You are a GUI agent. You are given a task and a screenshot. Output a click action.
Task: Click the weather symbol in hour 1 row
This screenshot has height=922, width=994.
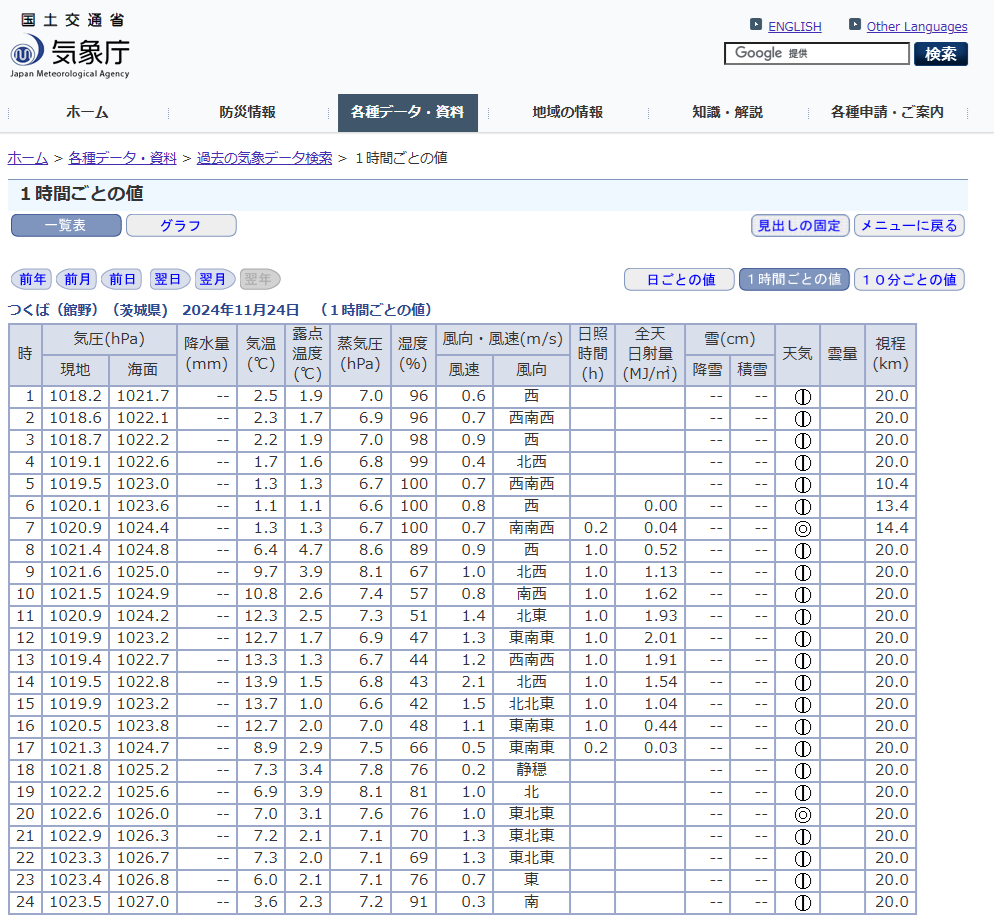click(x=803, y=397)
